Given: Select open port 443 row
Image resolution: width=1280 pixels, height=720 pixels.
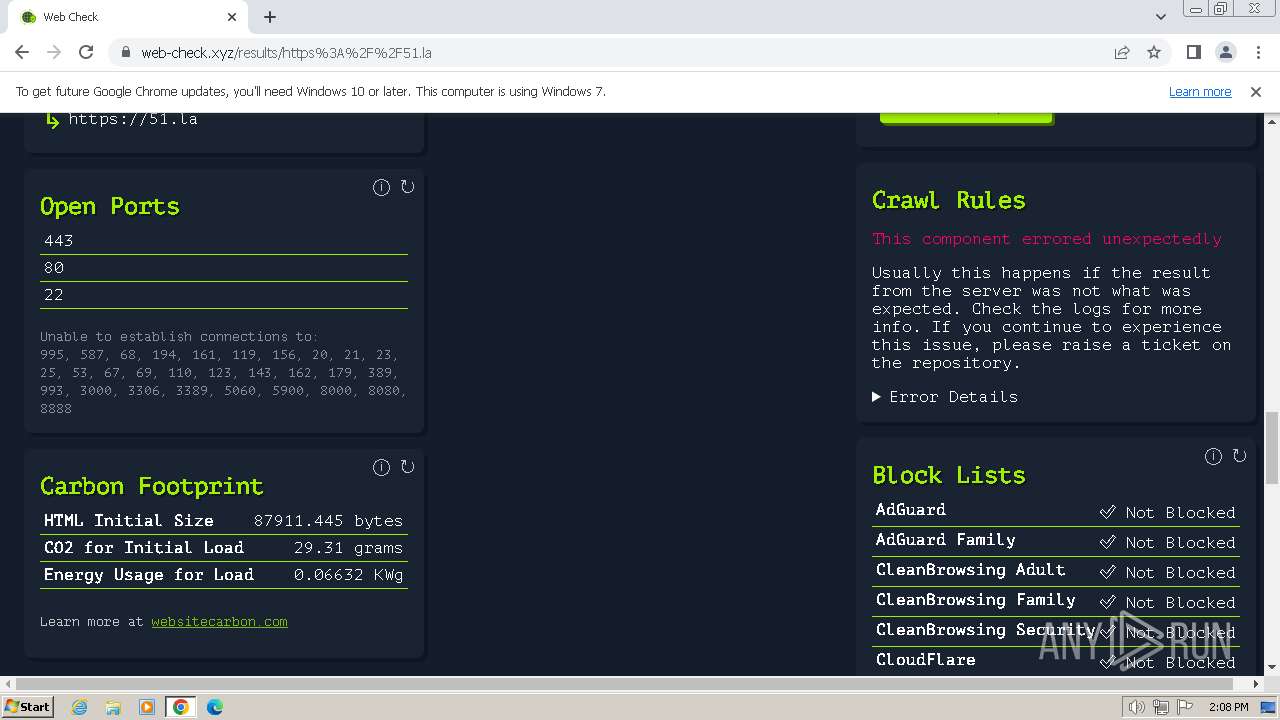Looking at the screenshot, I should point(224,241).
